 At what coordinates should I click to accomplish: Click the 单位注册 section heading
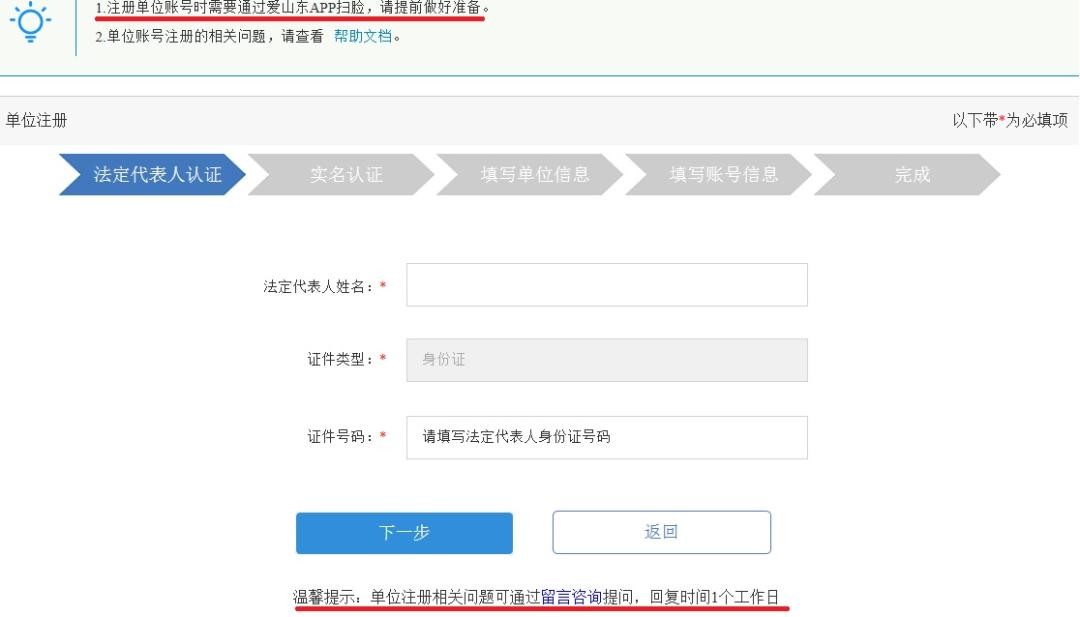click(37, 121)
